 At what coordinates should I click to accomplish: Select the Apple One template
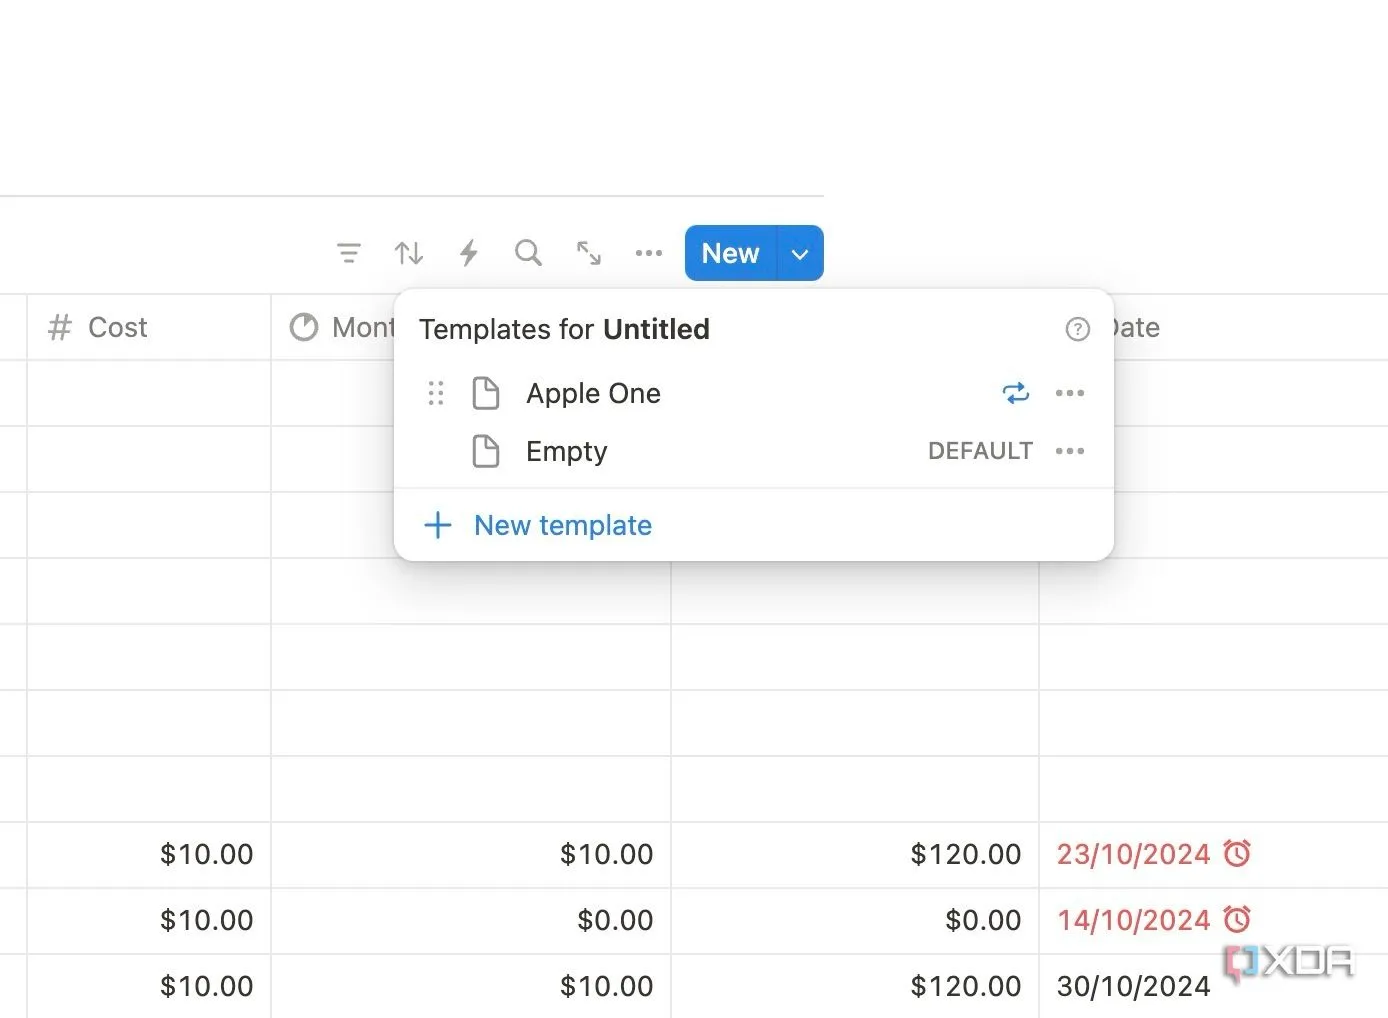tap(593, 393)
